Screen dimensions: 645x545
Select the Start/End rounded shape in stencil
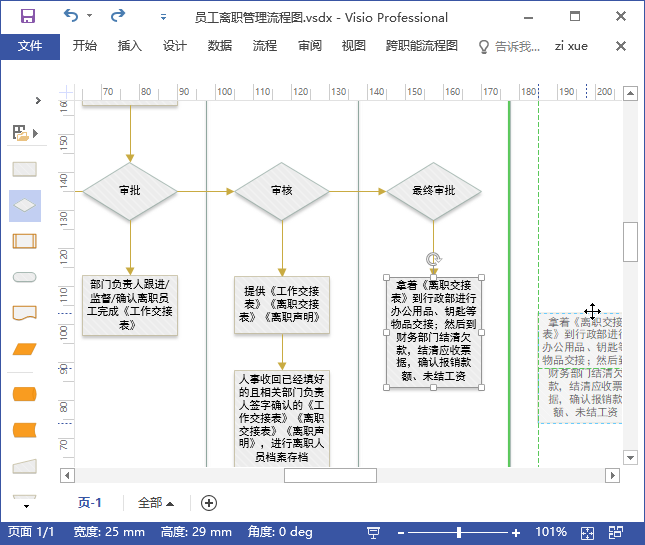tap(25, 277)
